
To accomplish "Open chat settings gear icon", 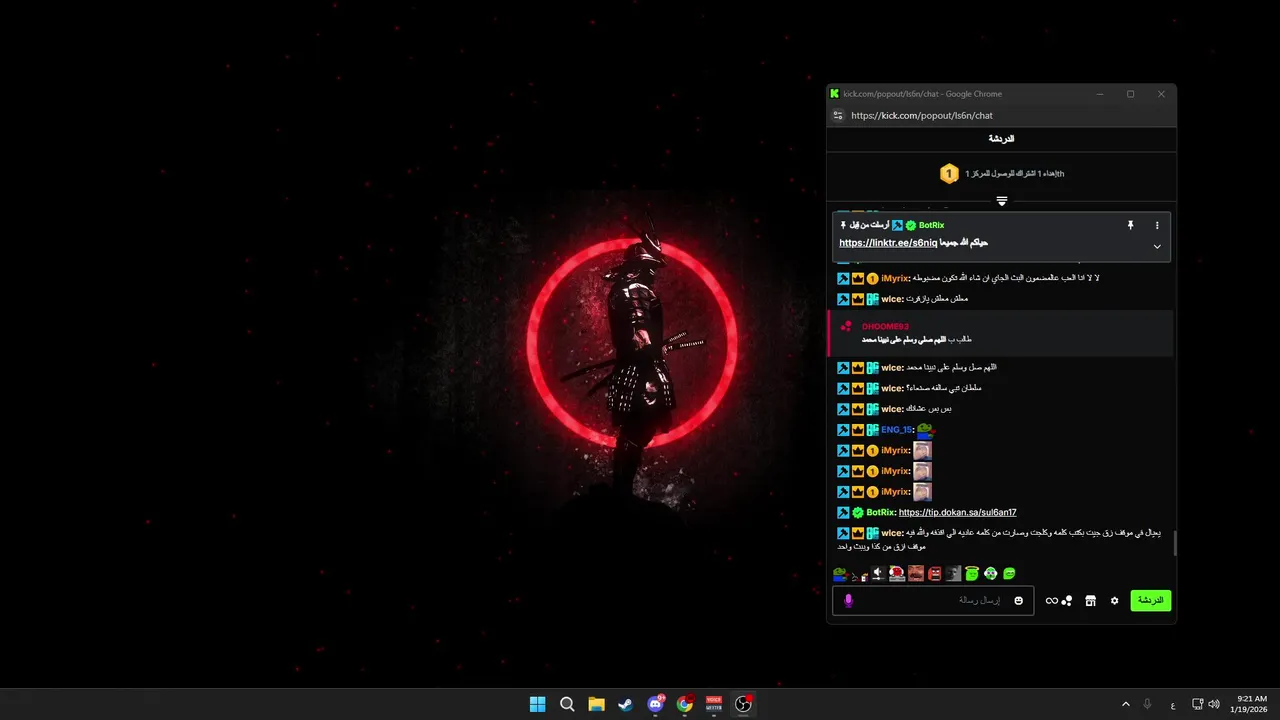I will pyautogui.click(x=1114, y=601).
